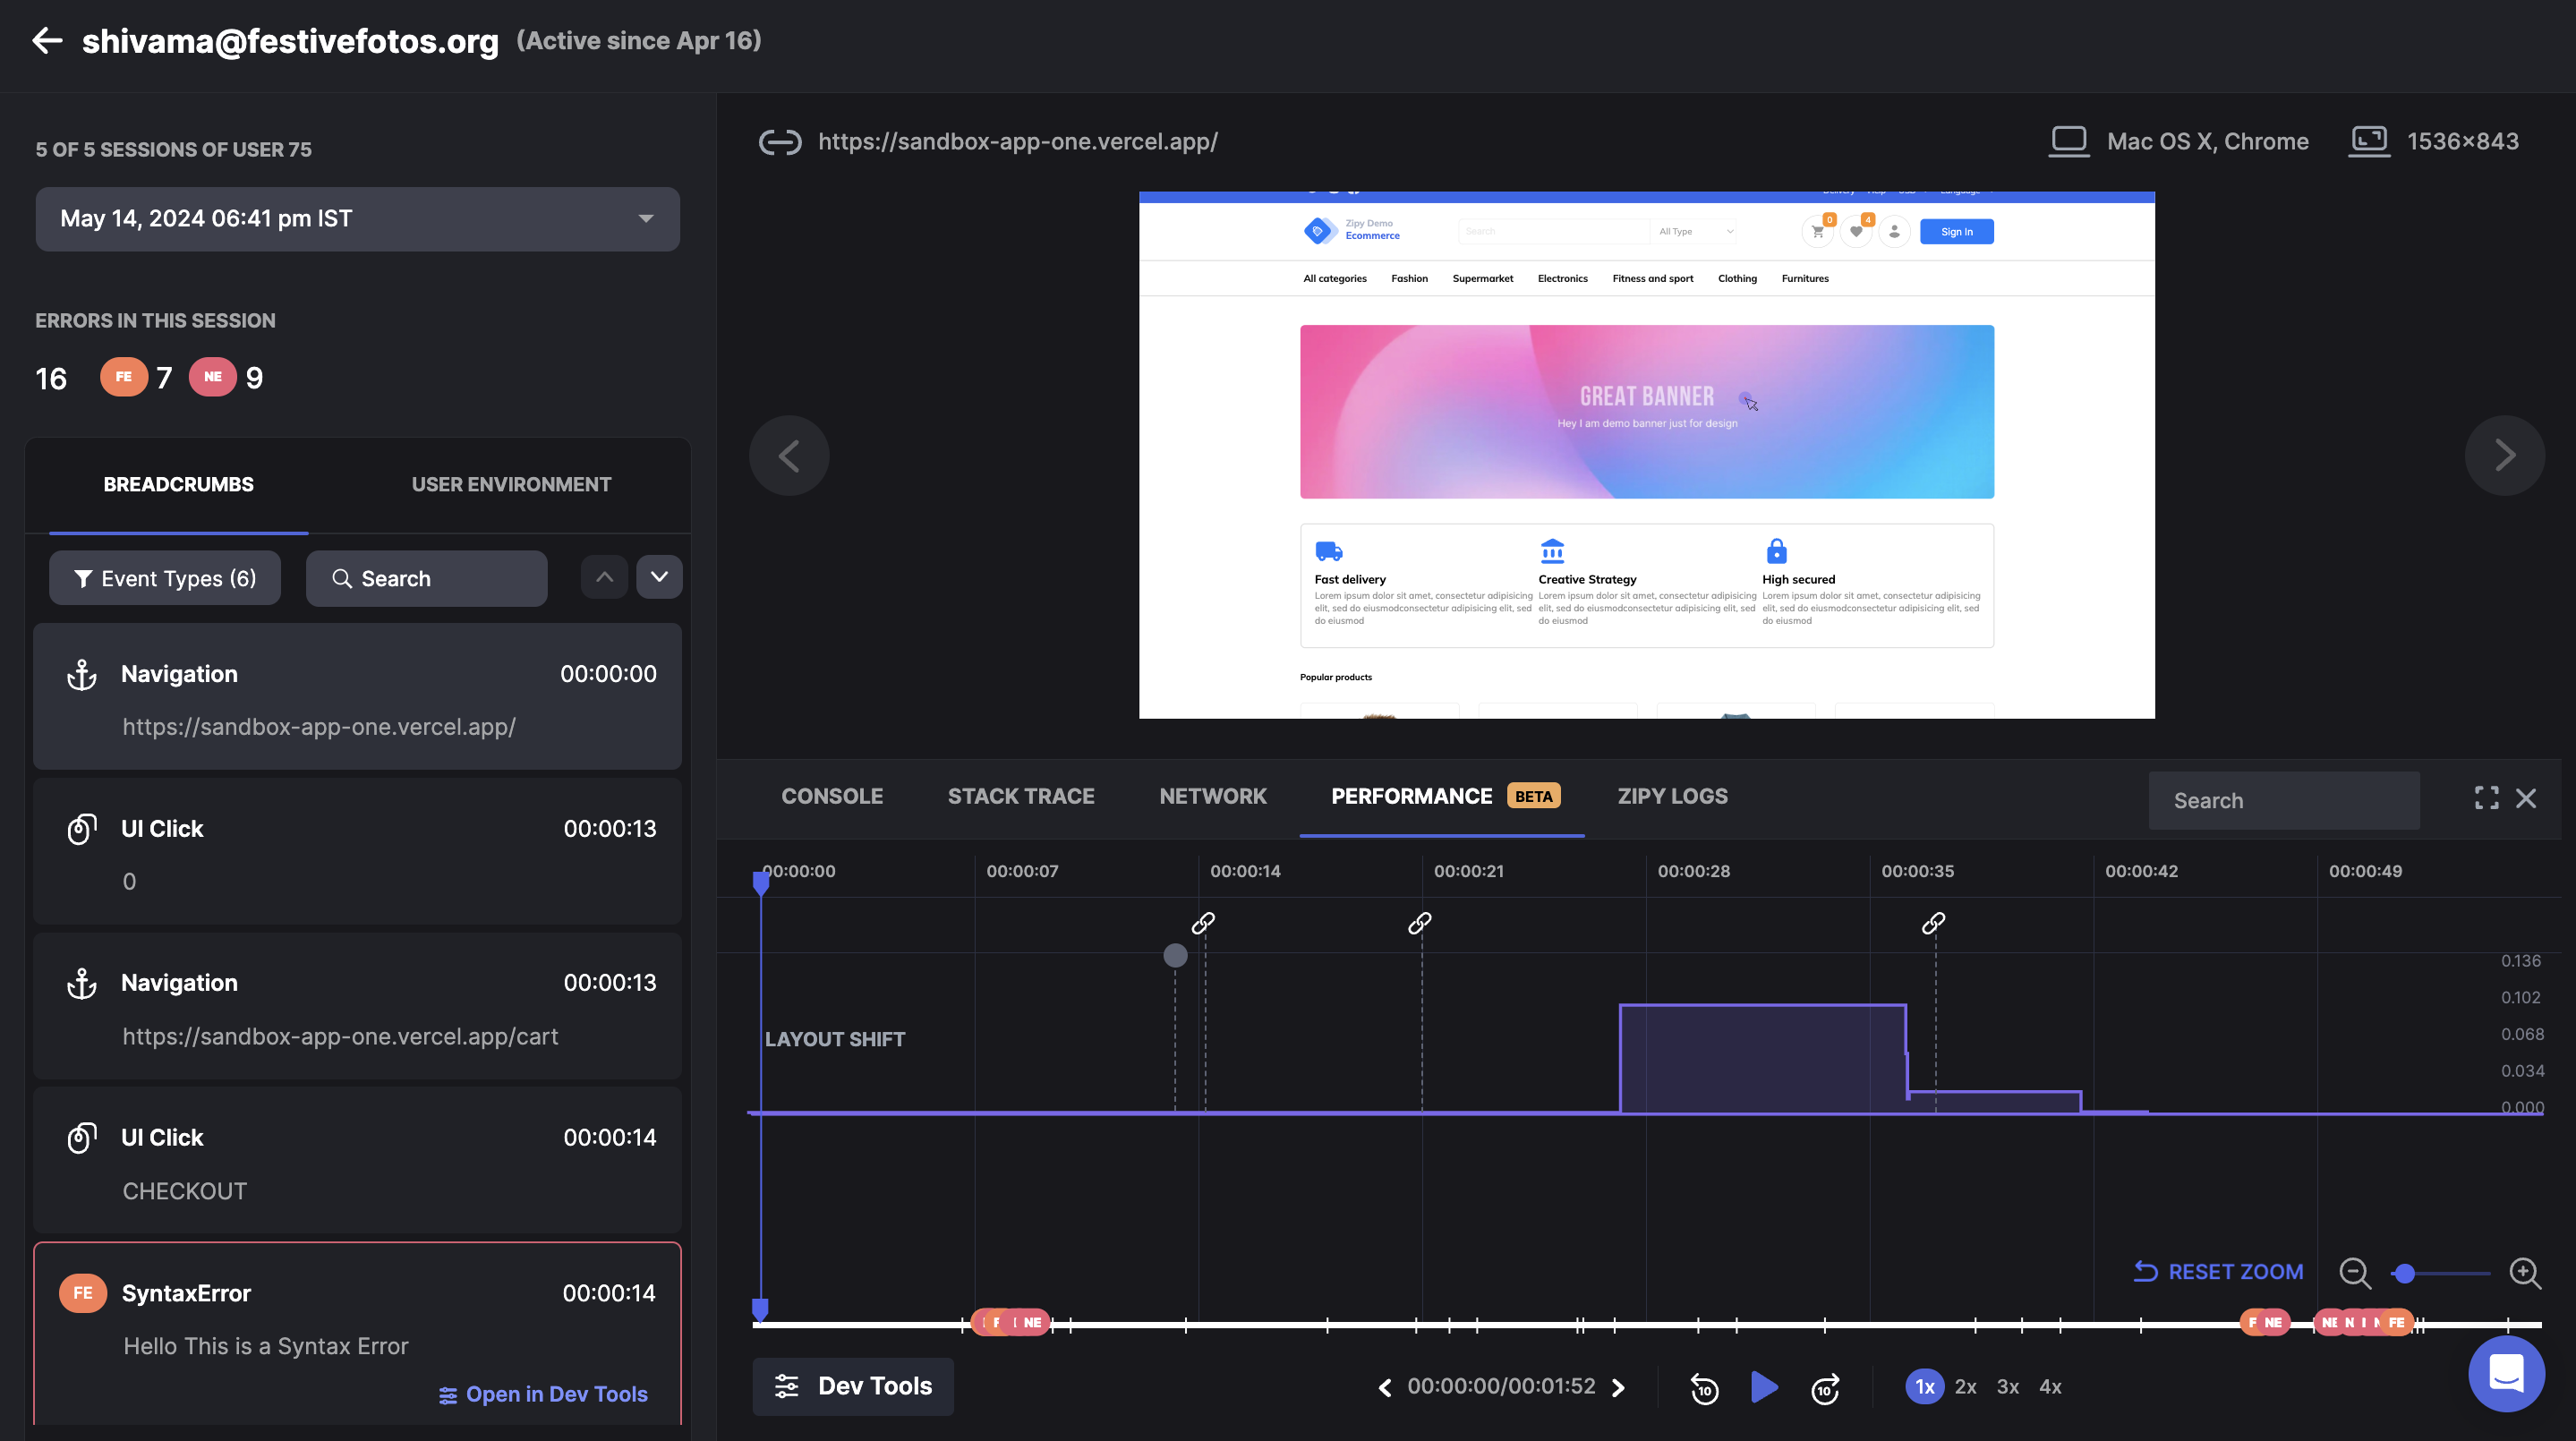
Task: Select 2x playback speed
Action: [x=1965, y=1387]
